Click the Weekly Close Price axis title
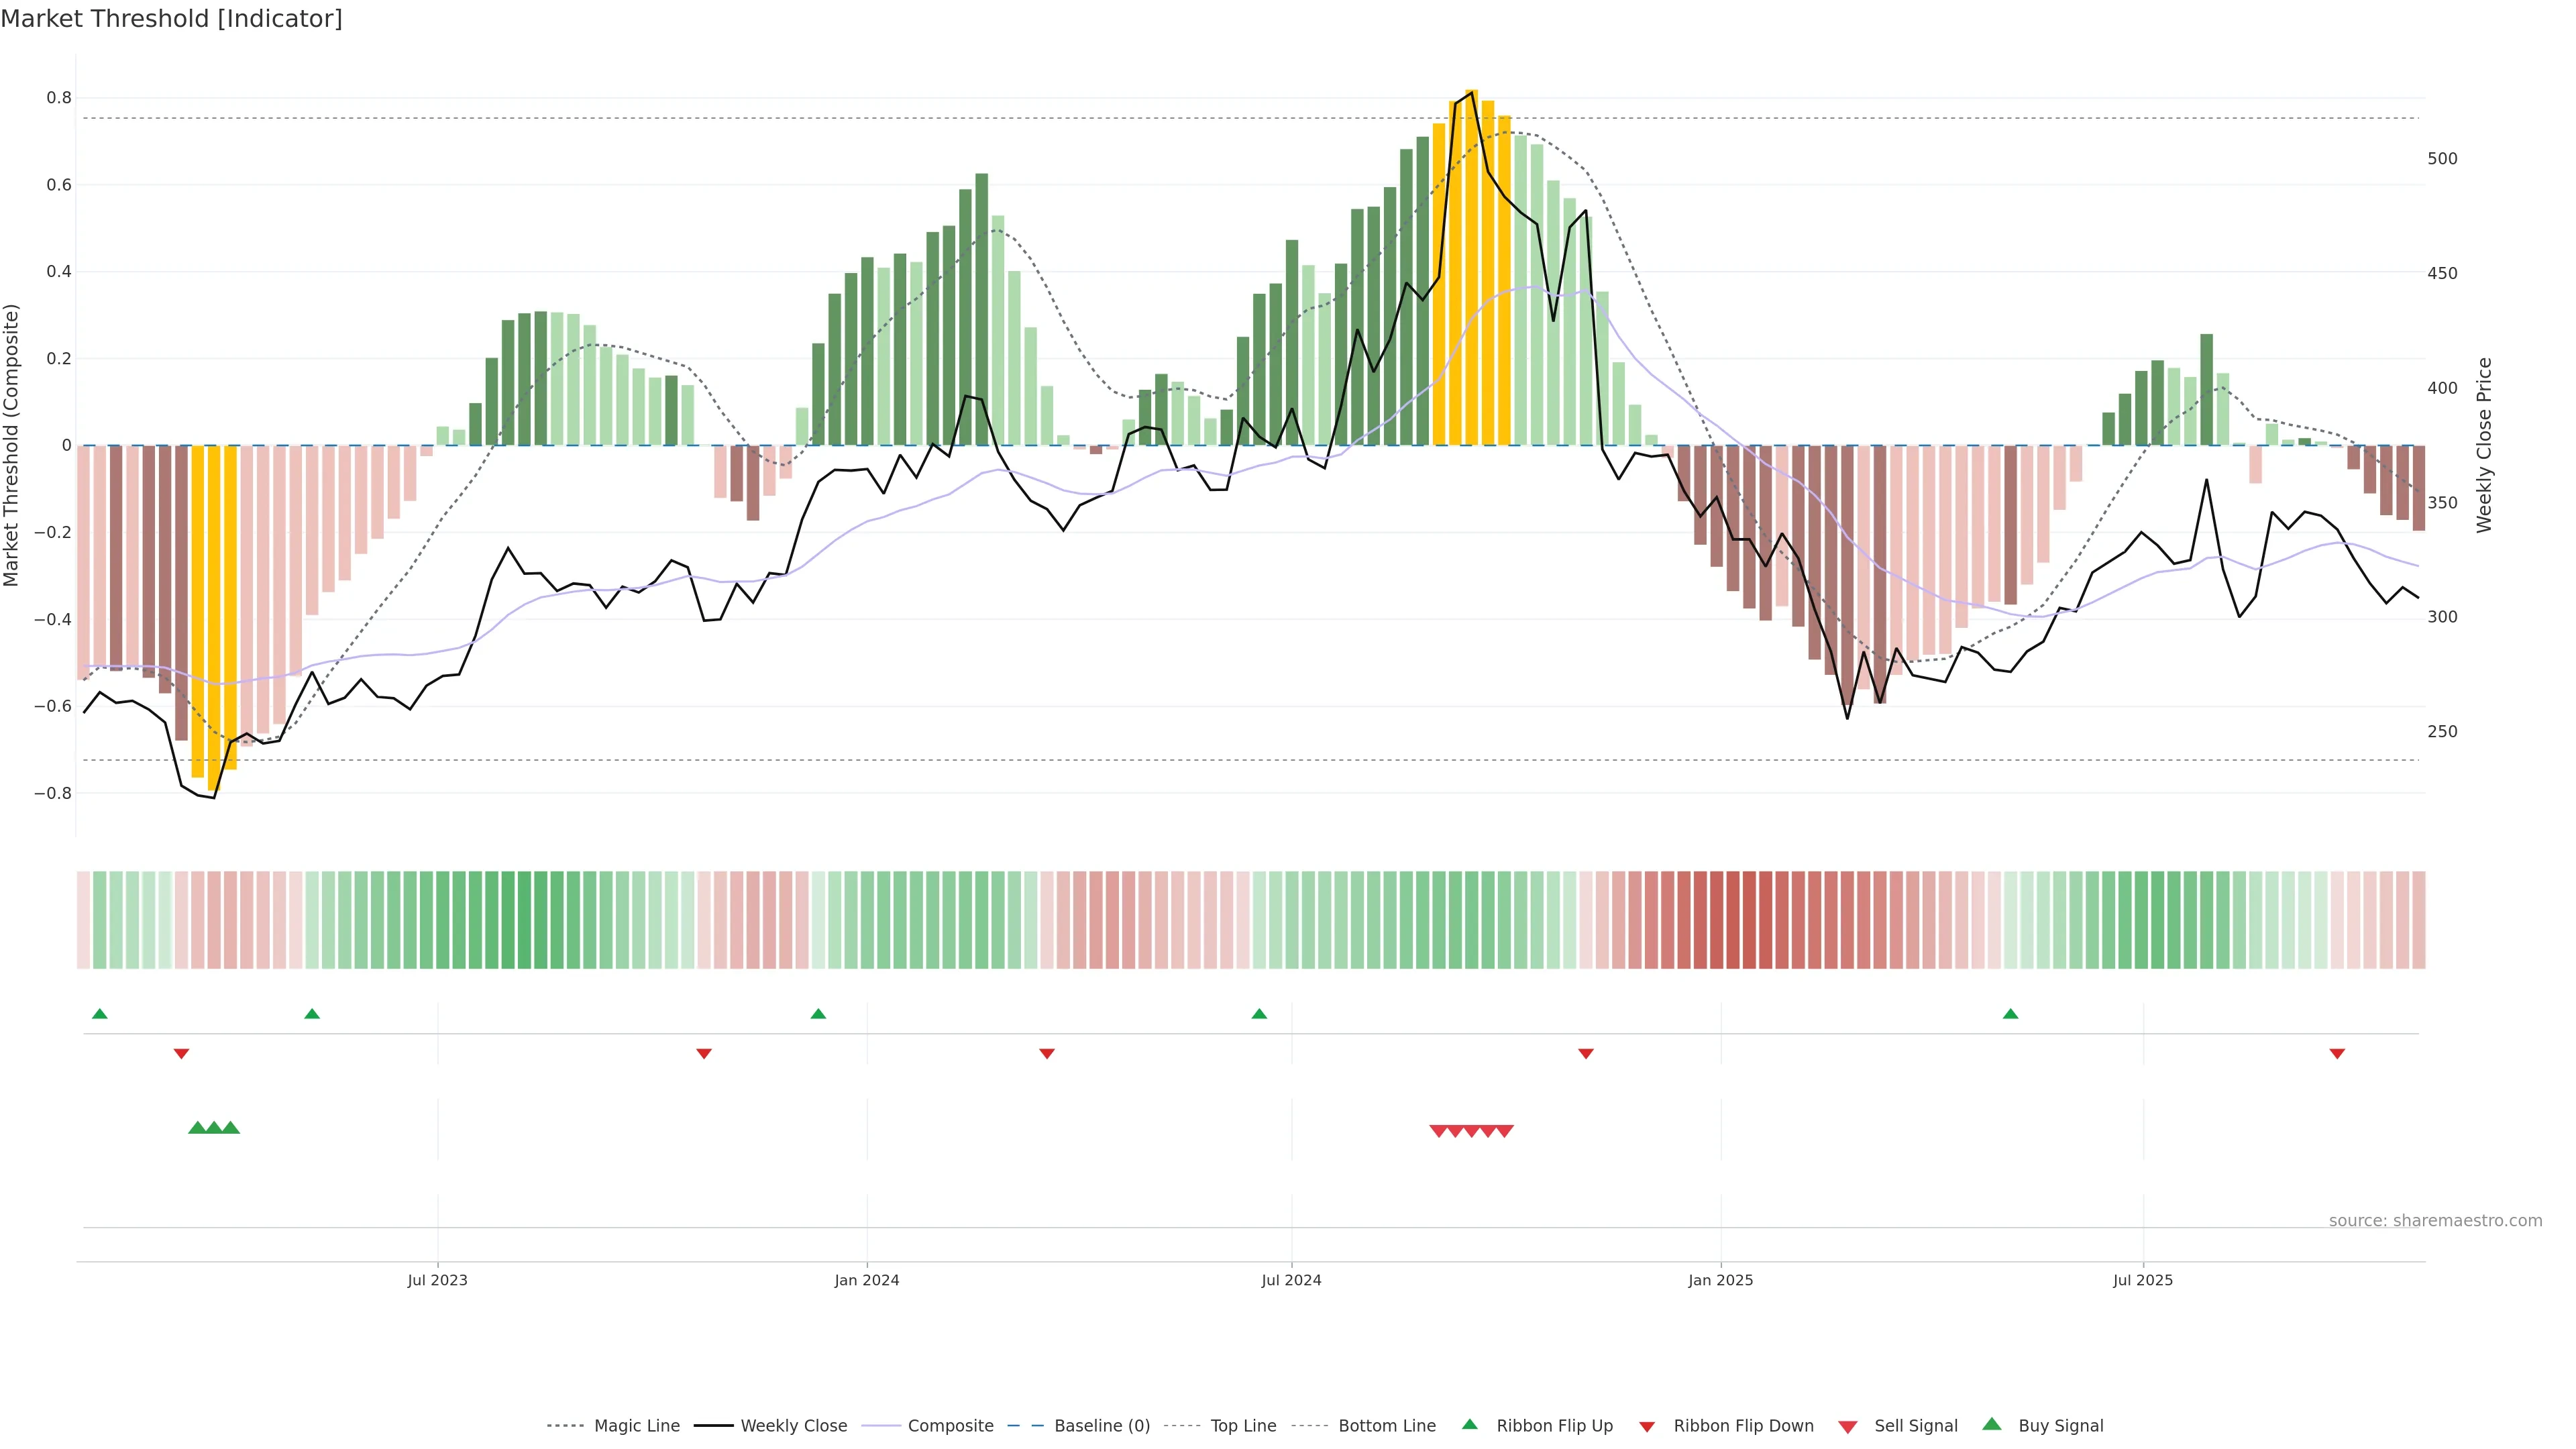2576x1449 pixels. tap(2484, 445)
